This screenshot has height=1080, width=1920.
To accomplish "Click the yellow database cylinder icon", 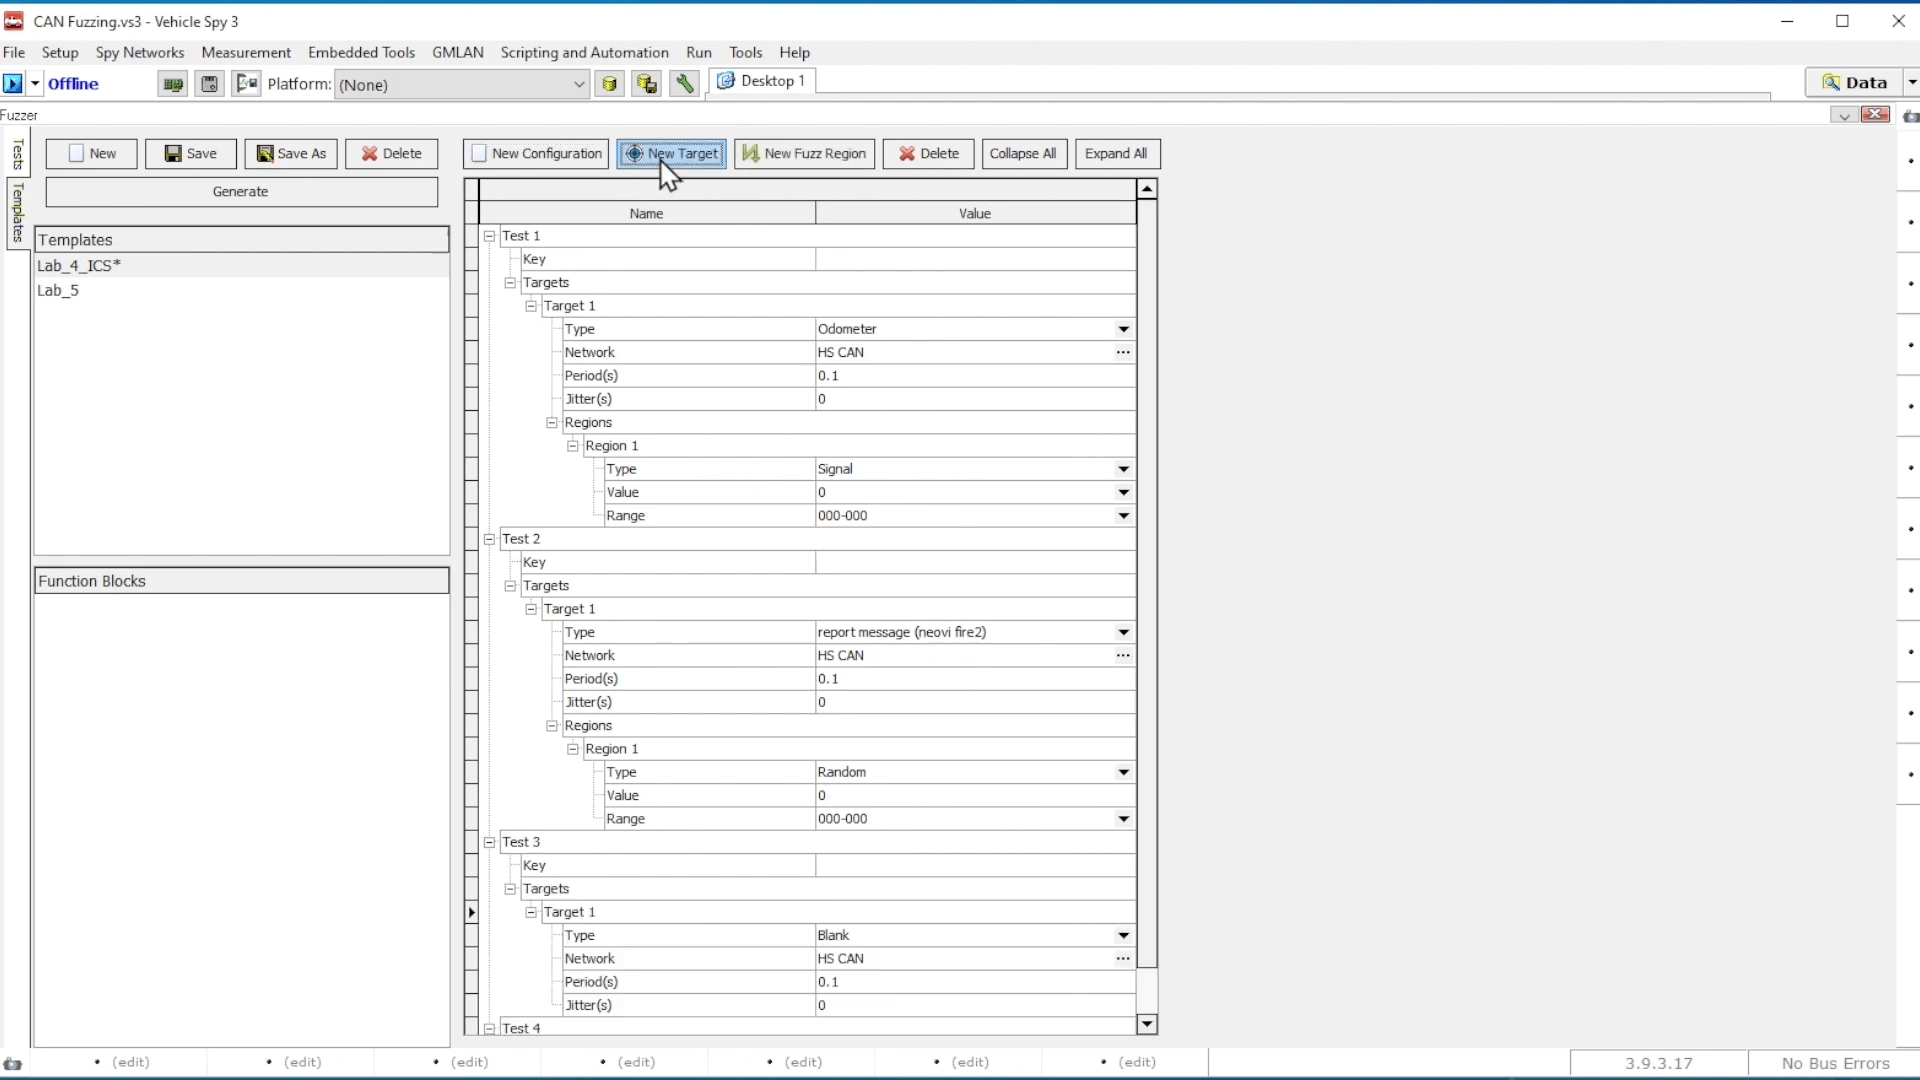I will point(609,84).
